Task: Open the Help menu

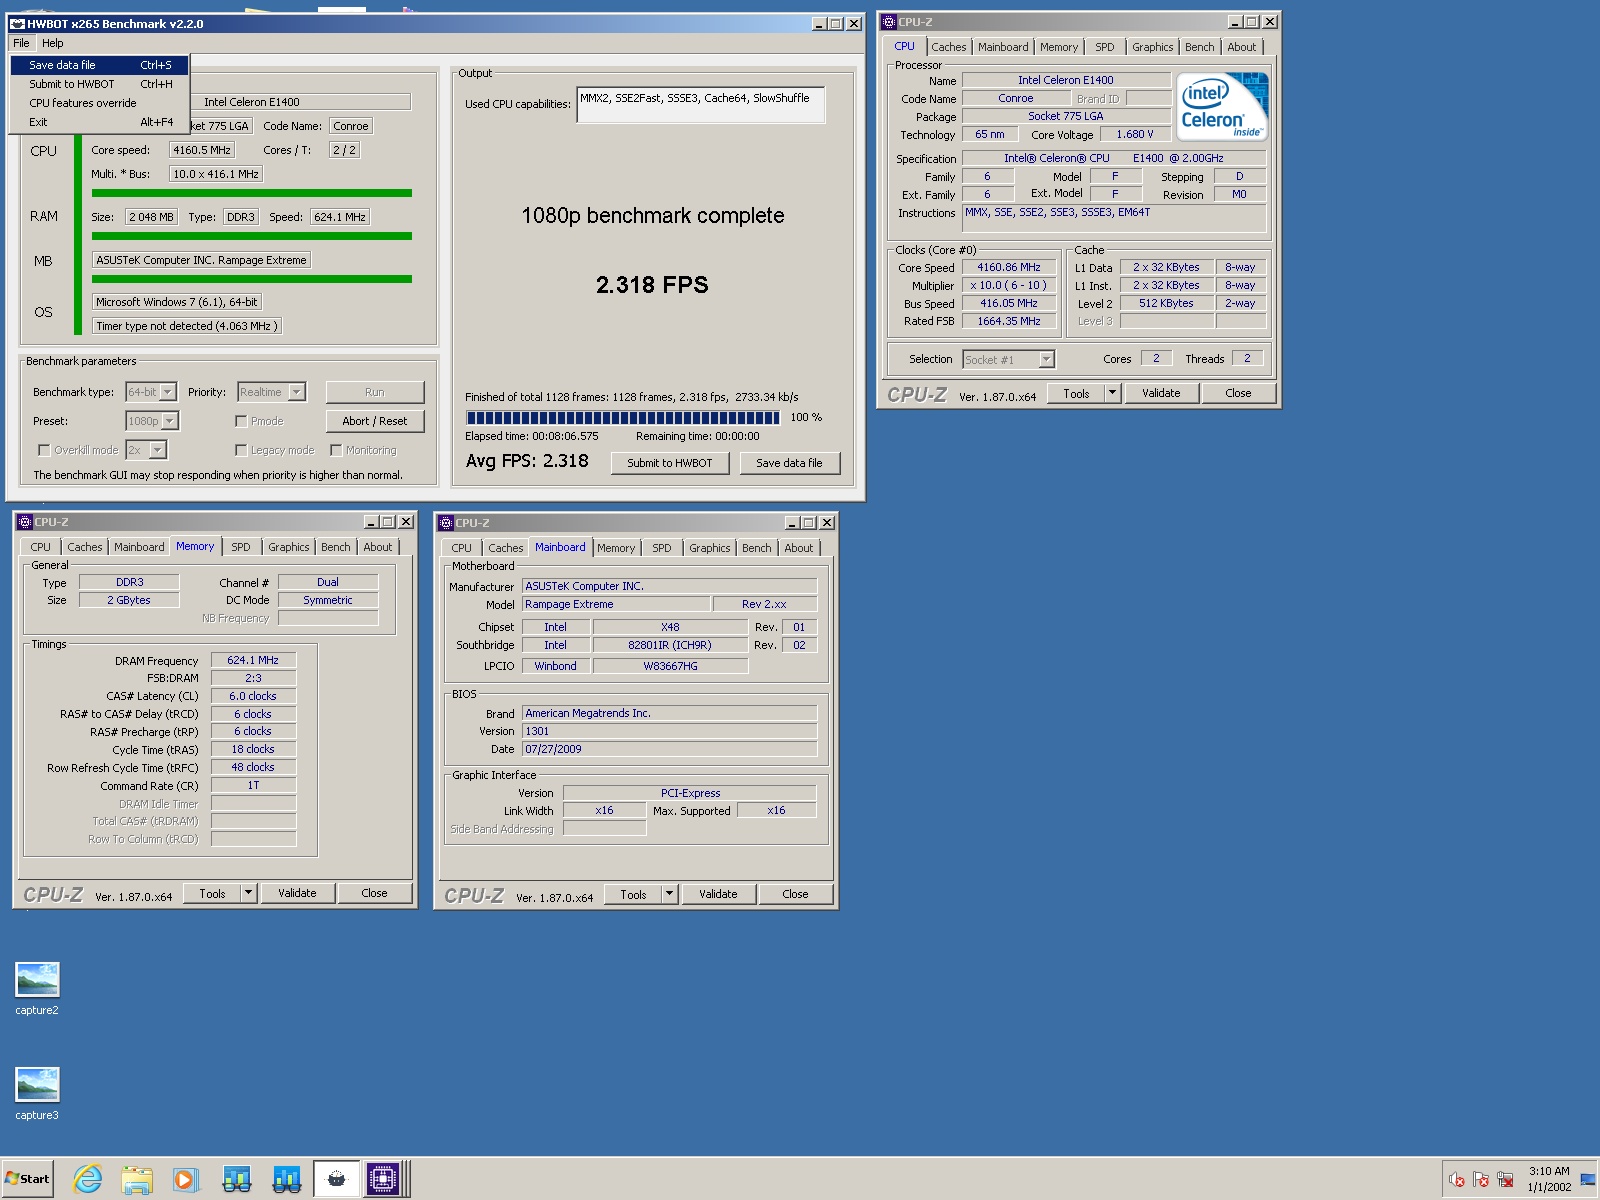Action: pos(53,43)
